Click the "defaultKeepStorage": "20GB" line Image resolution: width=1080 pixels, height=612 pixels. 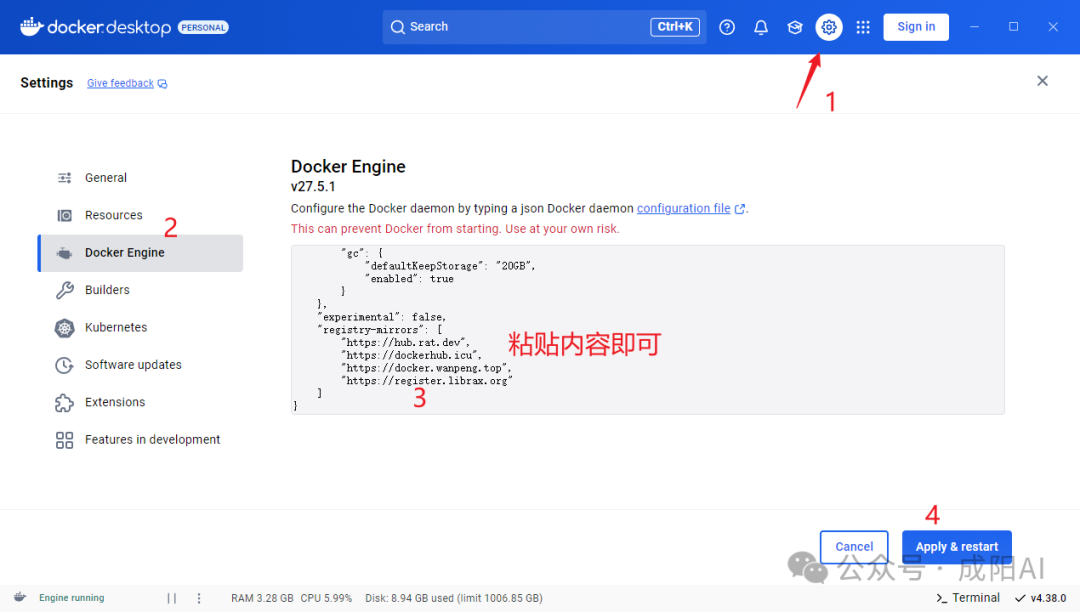tap(450, 266)
